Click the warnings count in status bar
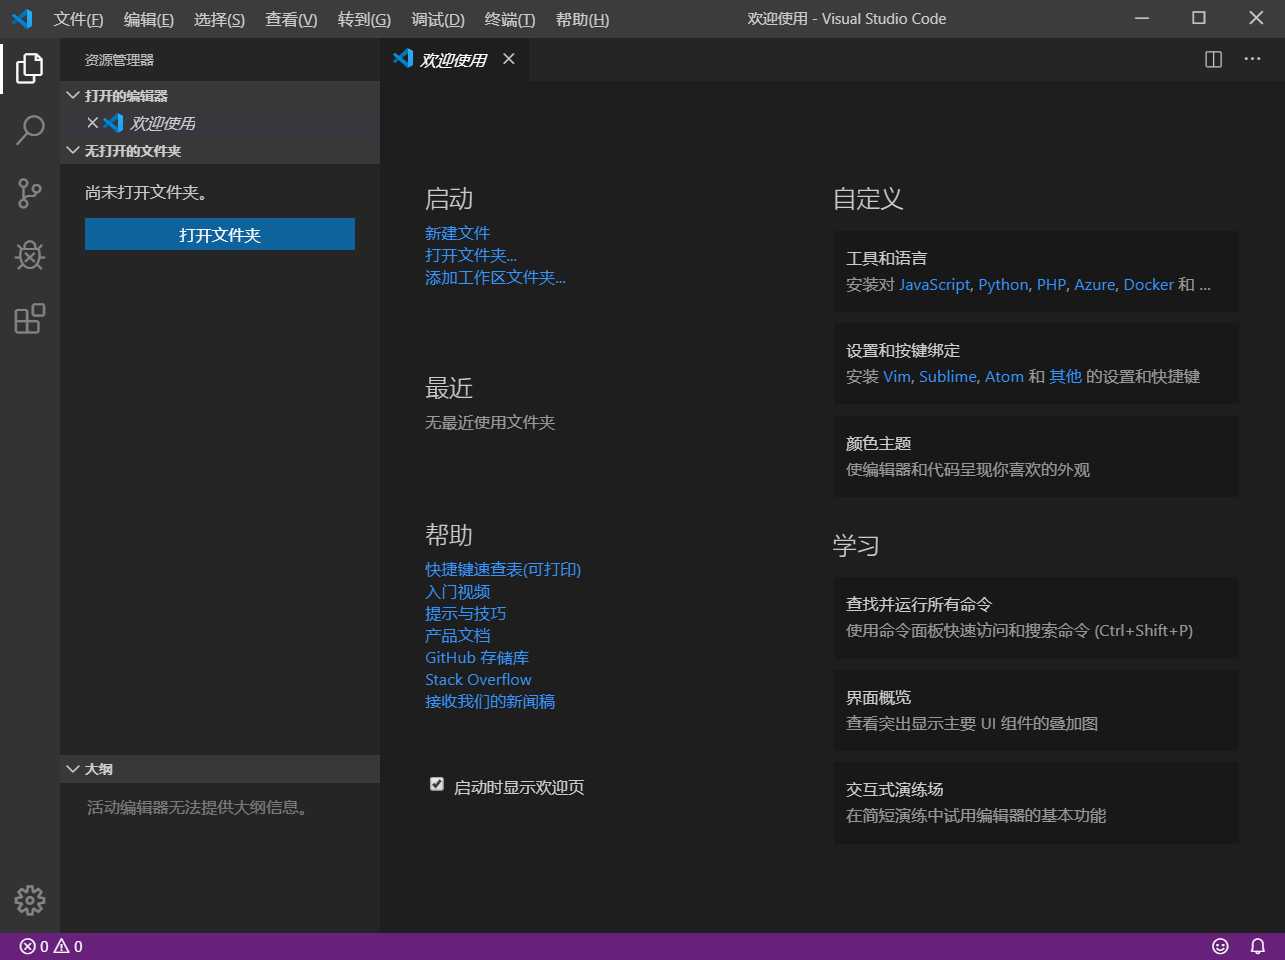 (x=68, y=946)
